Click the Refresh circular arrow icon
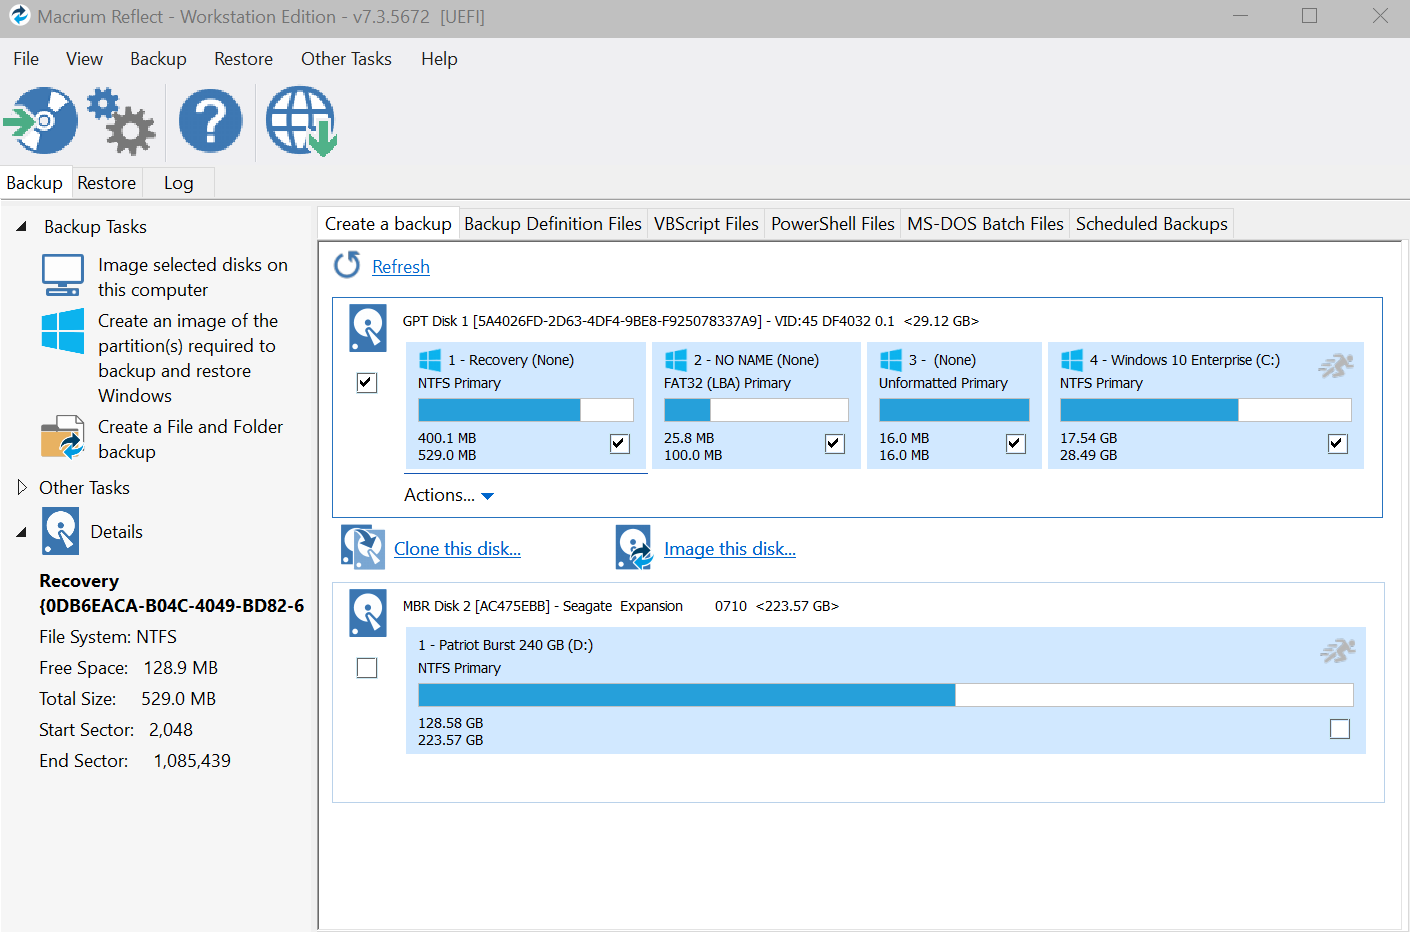The width and height of the screenshot is (1410, 932). (x=347, y=265)
